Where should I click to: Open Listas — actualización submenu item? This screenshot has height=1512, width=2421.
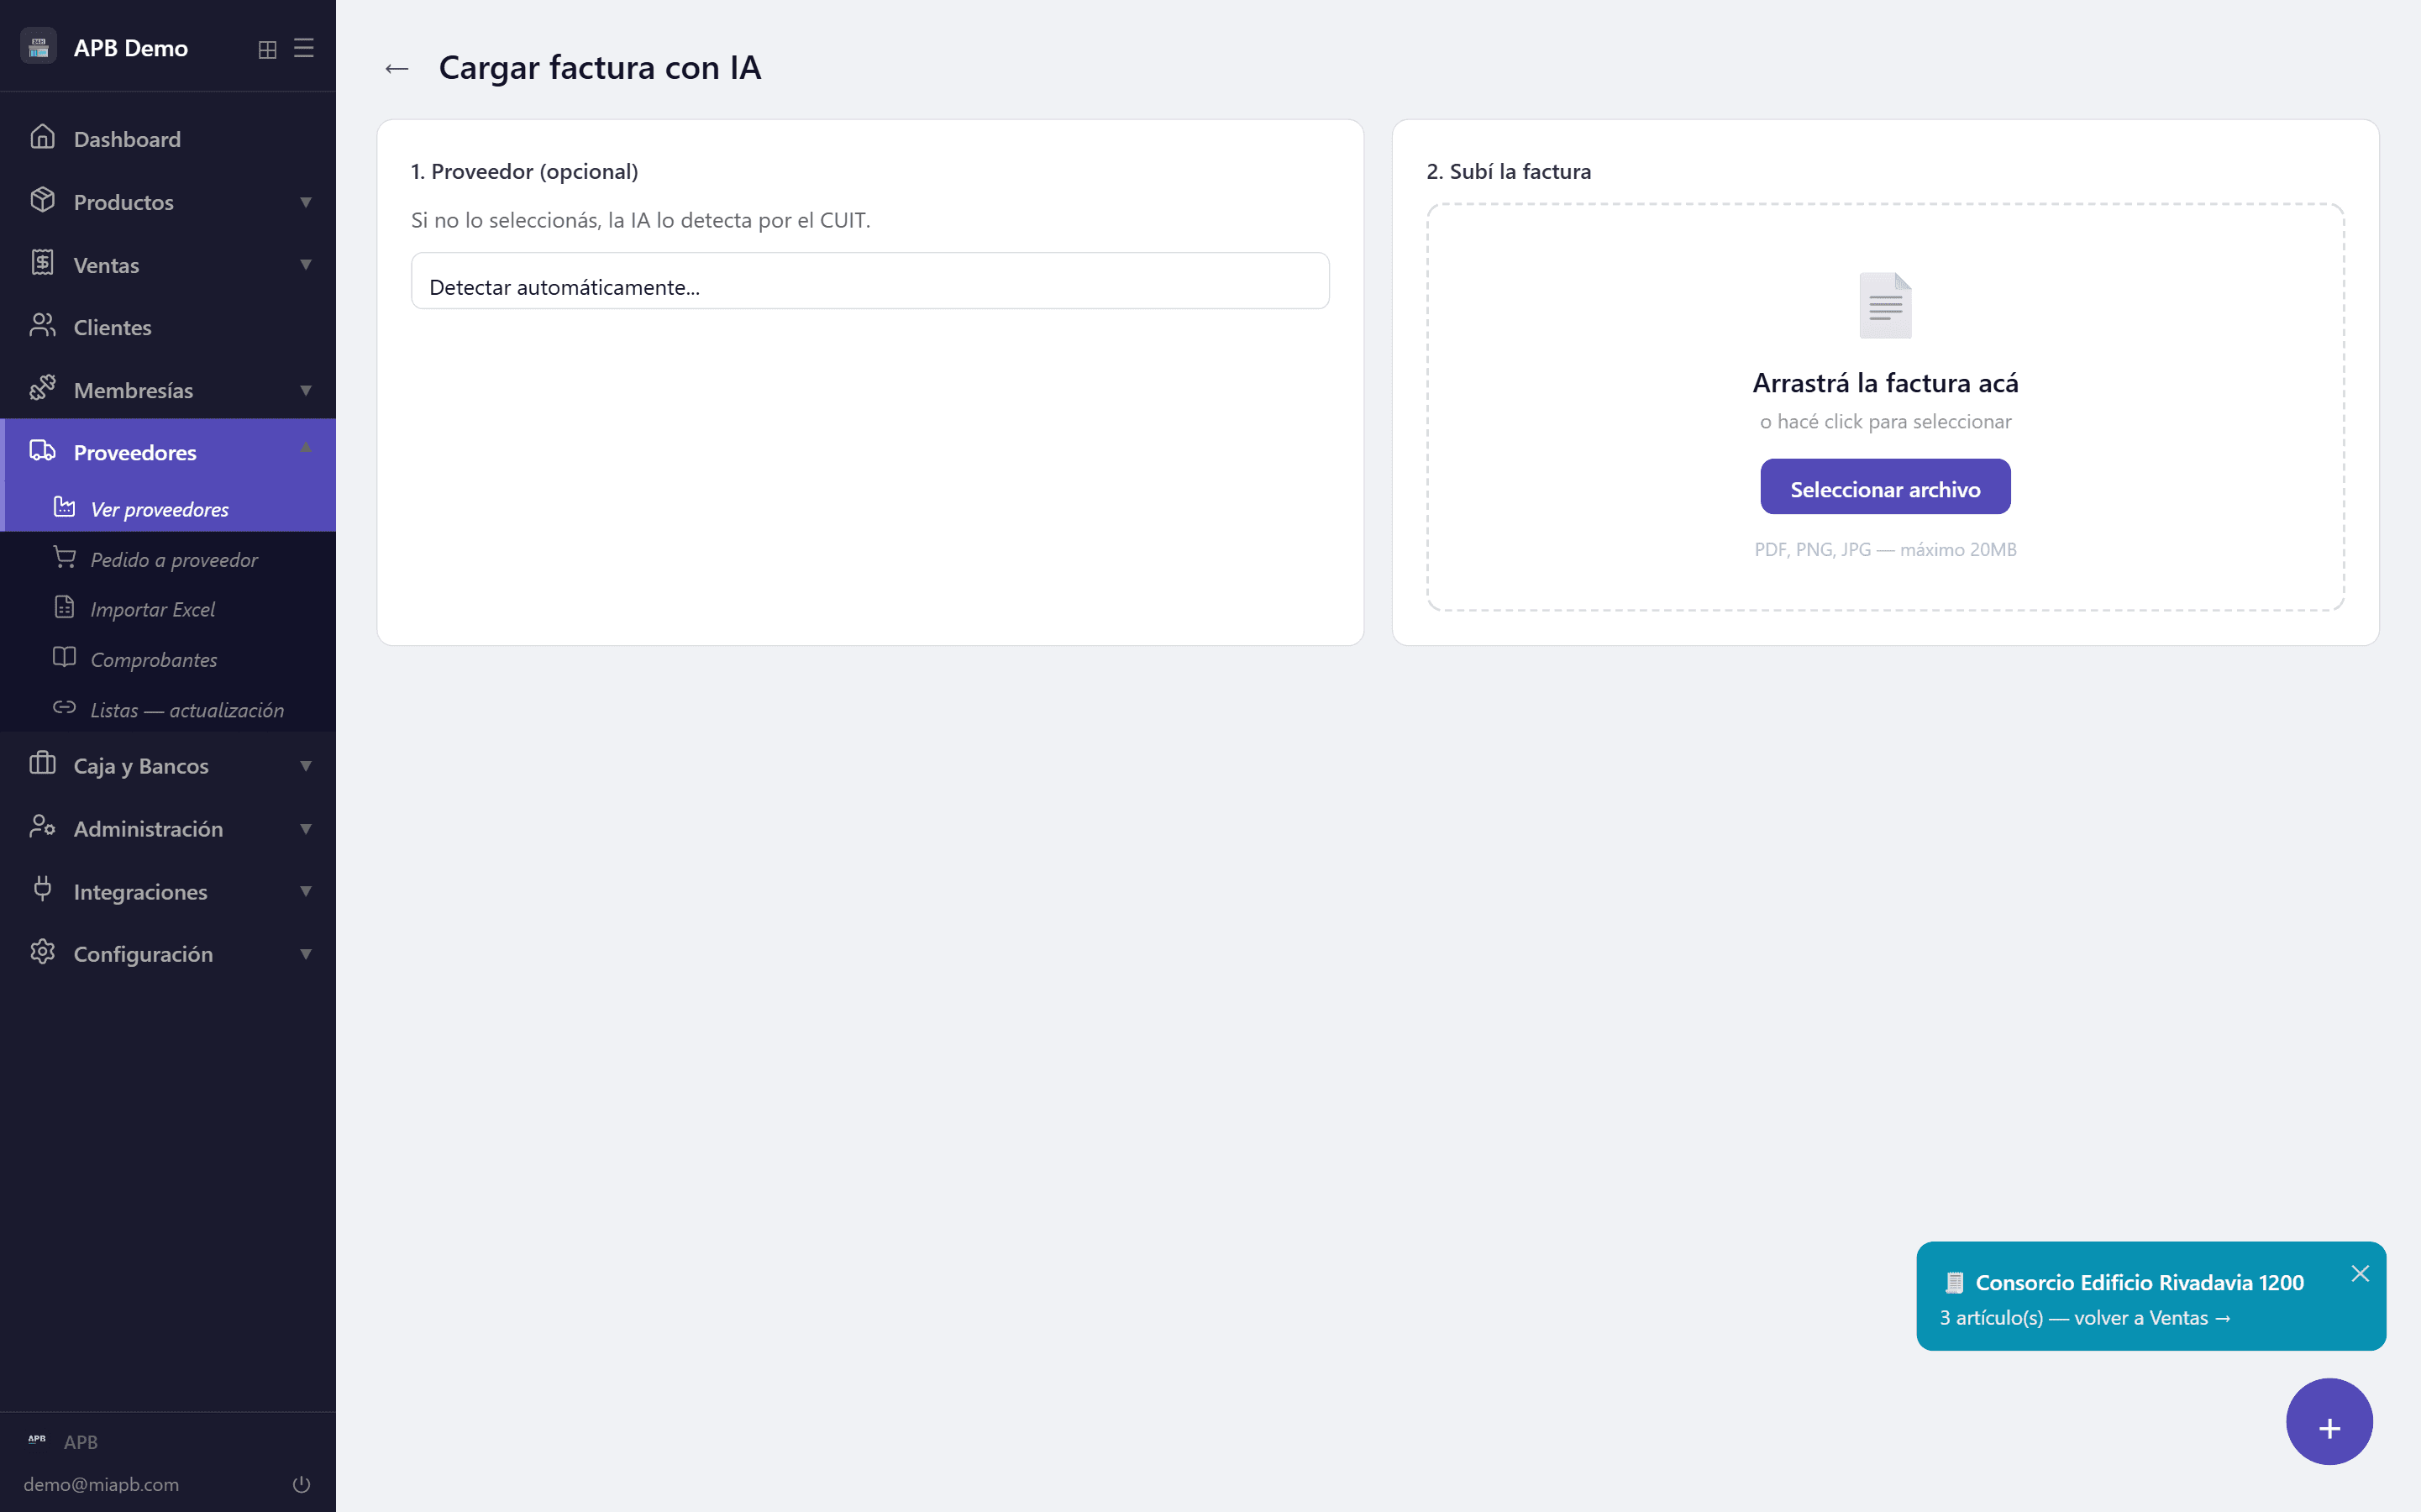(168, 709)
